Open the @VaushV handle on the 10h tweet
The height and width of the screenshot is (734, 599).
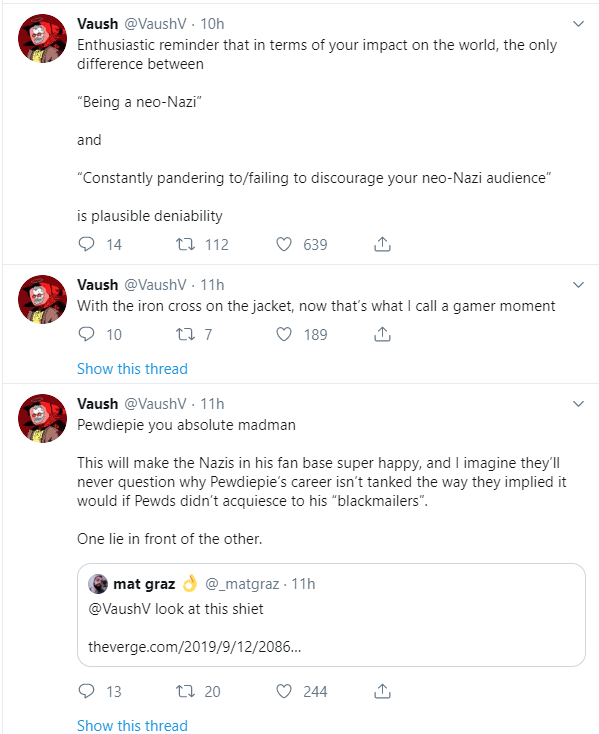pos(155,24)
